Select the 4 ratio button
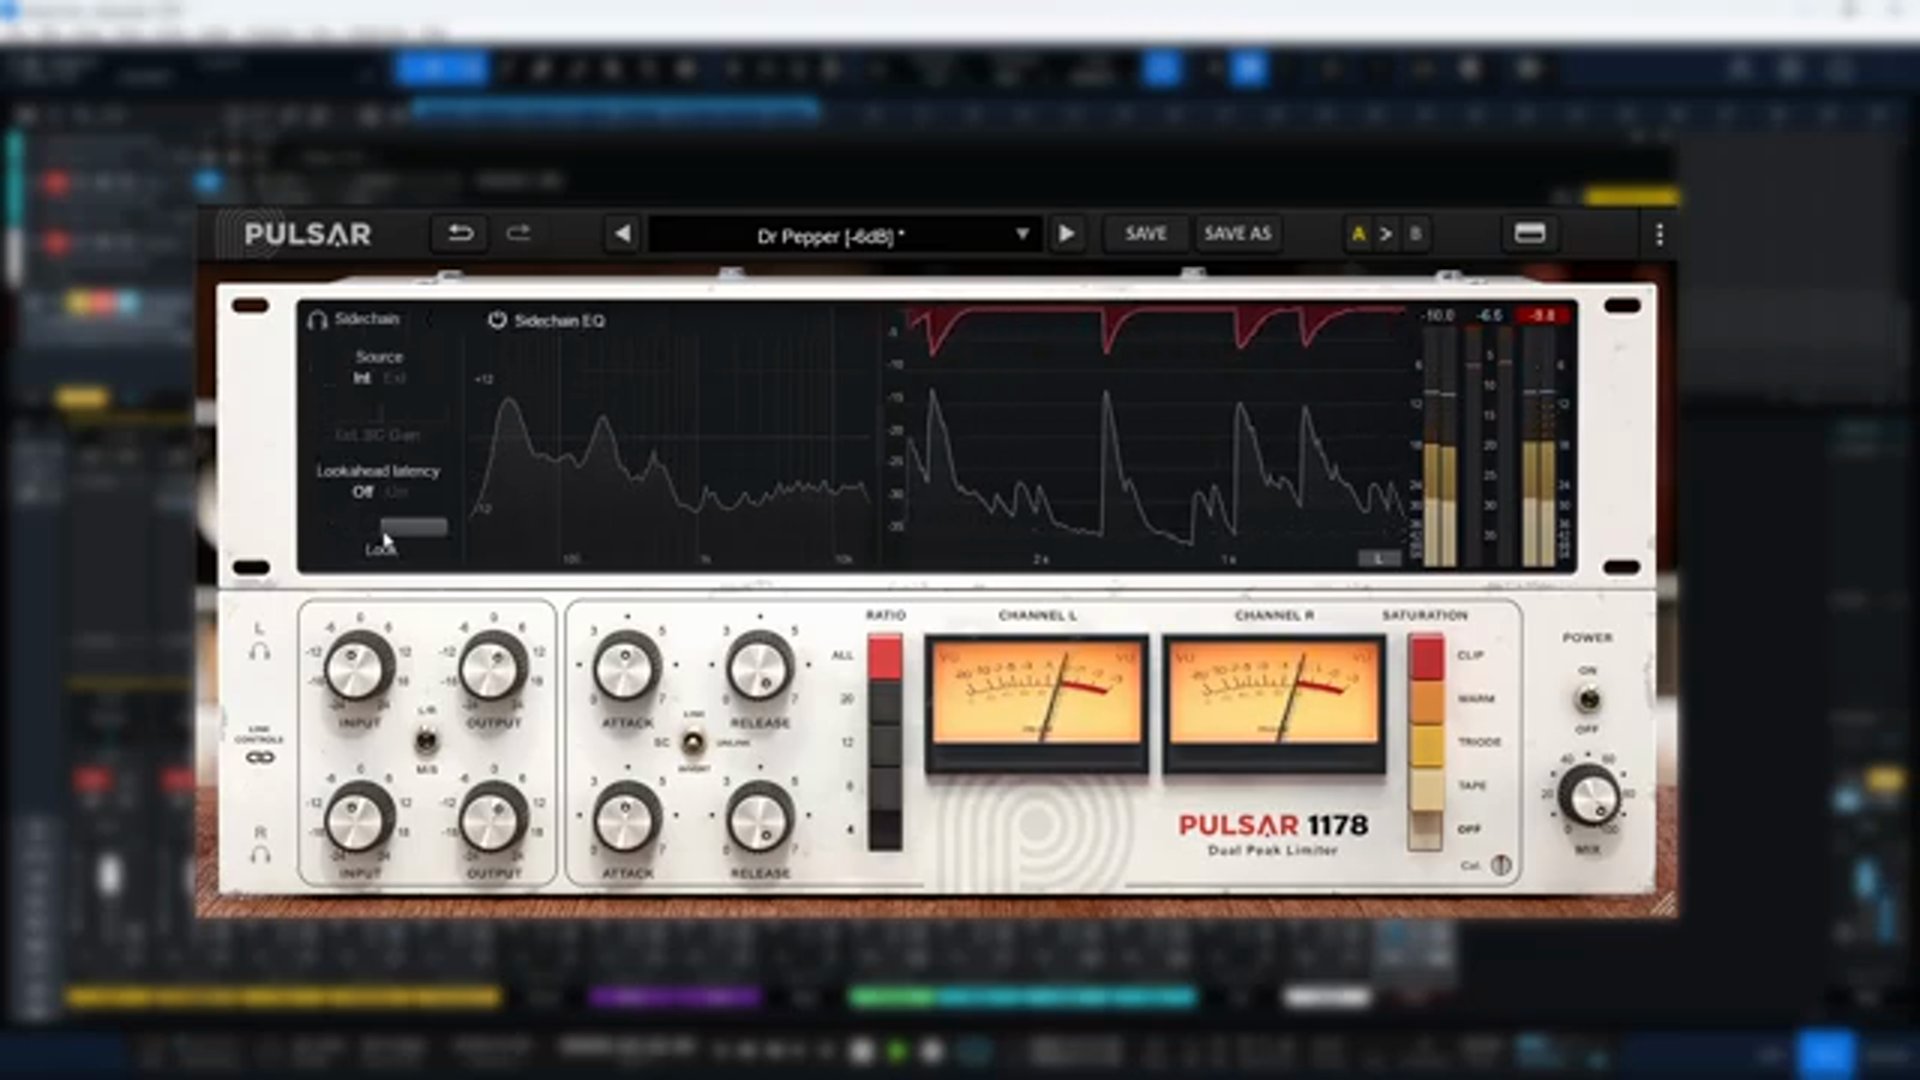 click(885, 830)
